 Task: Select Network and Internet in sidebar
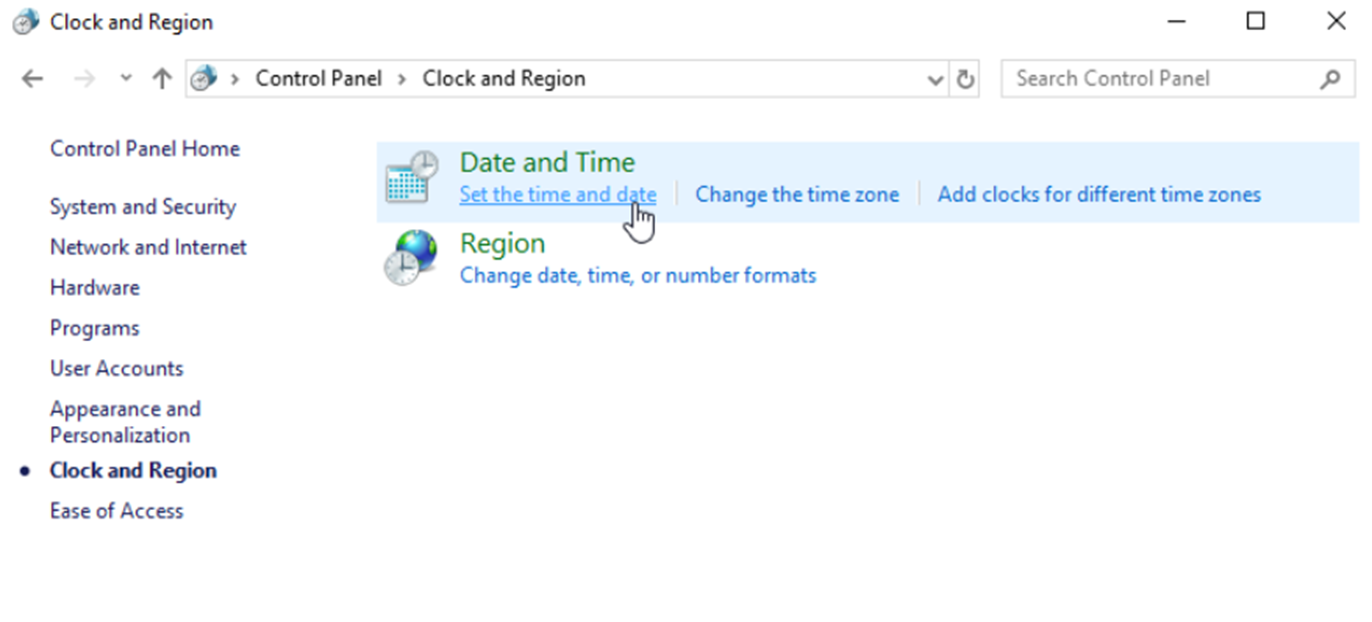(x=148, y=247)
